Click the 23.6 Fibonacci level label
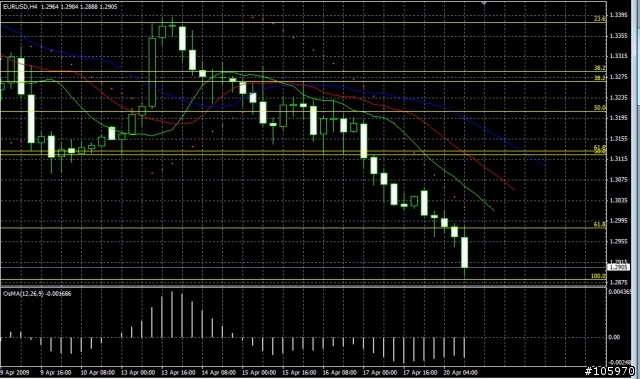640x379 pixels. [600, 18]
